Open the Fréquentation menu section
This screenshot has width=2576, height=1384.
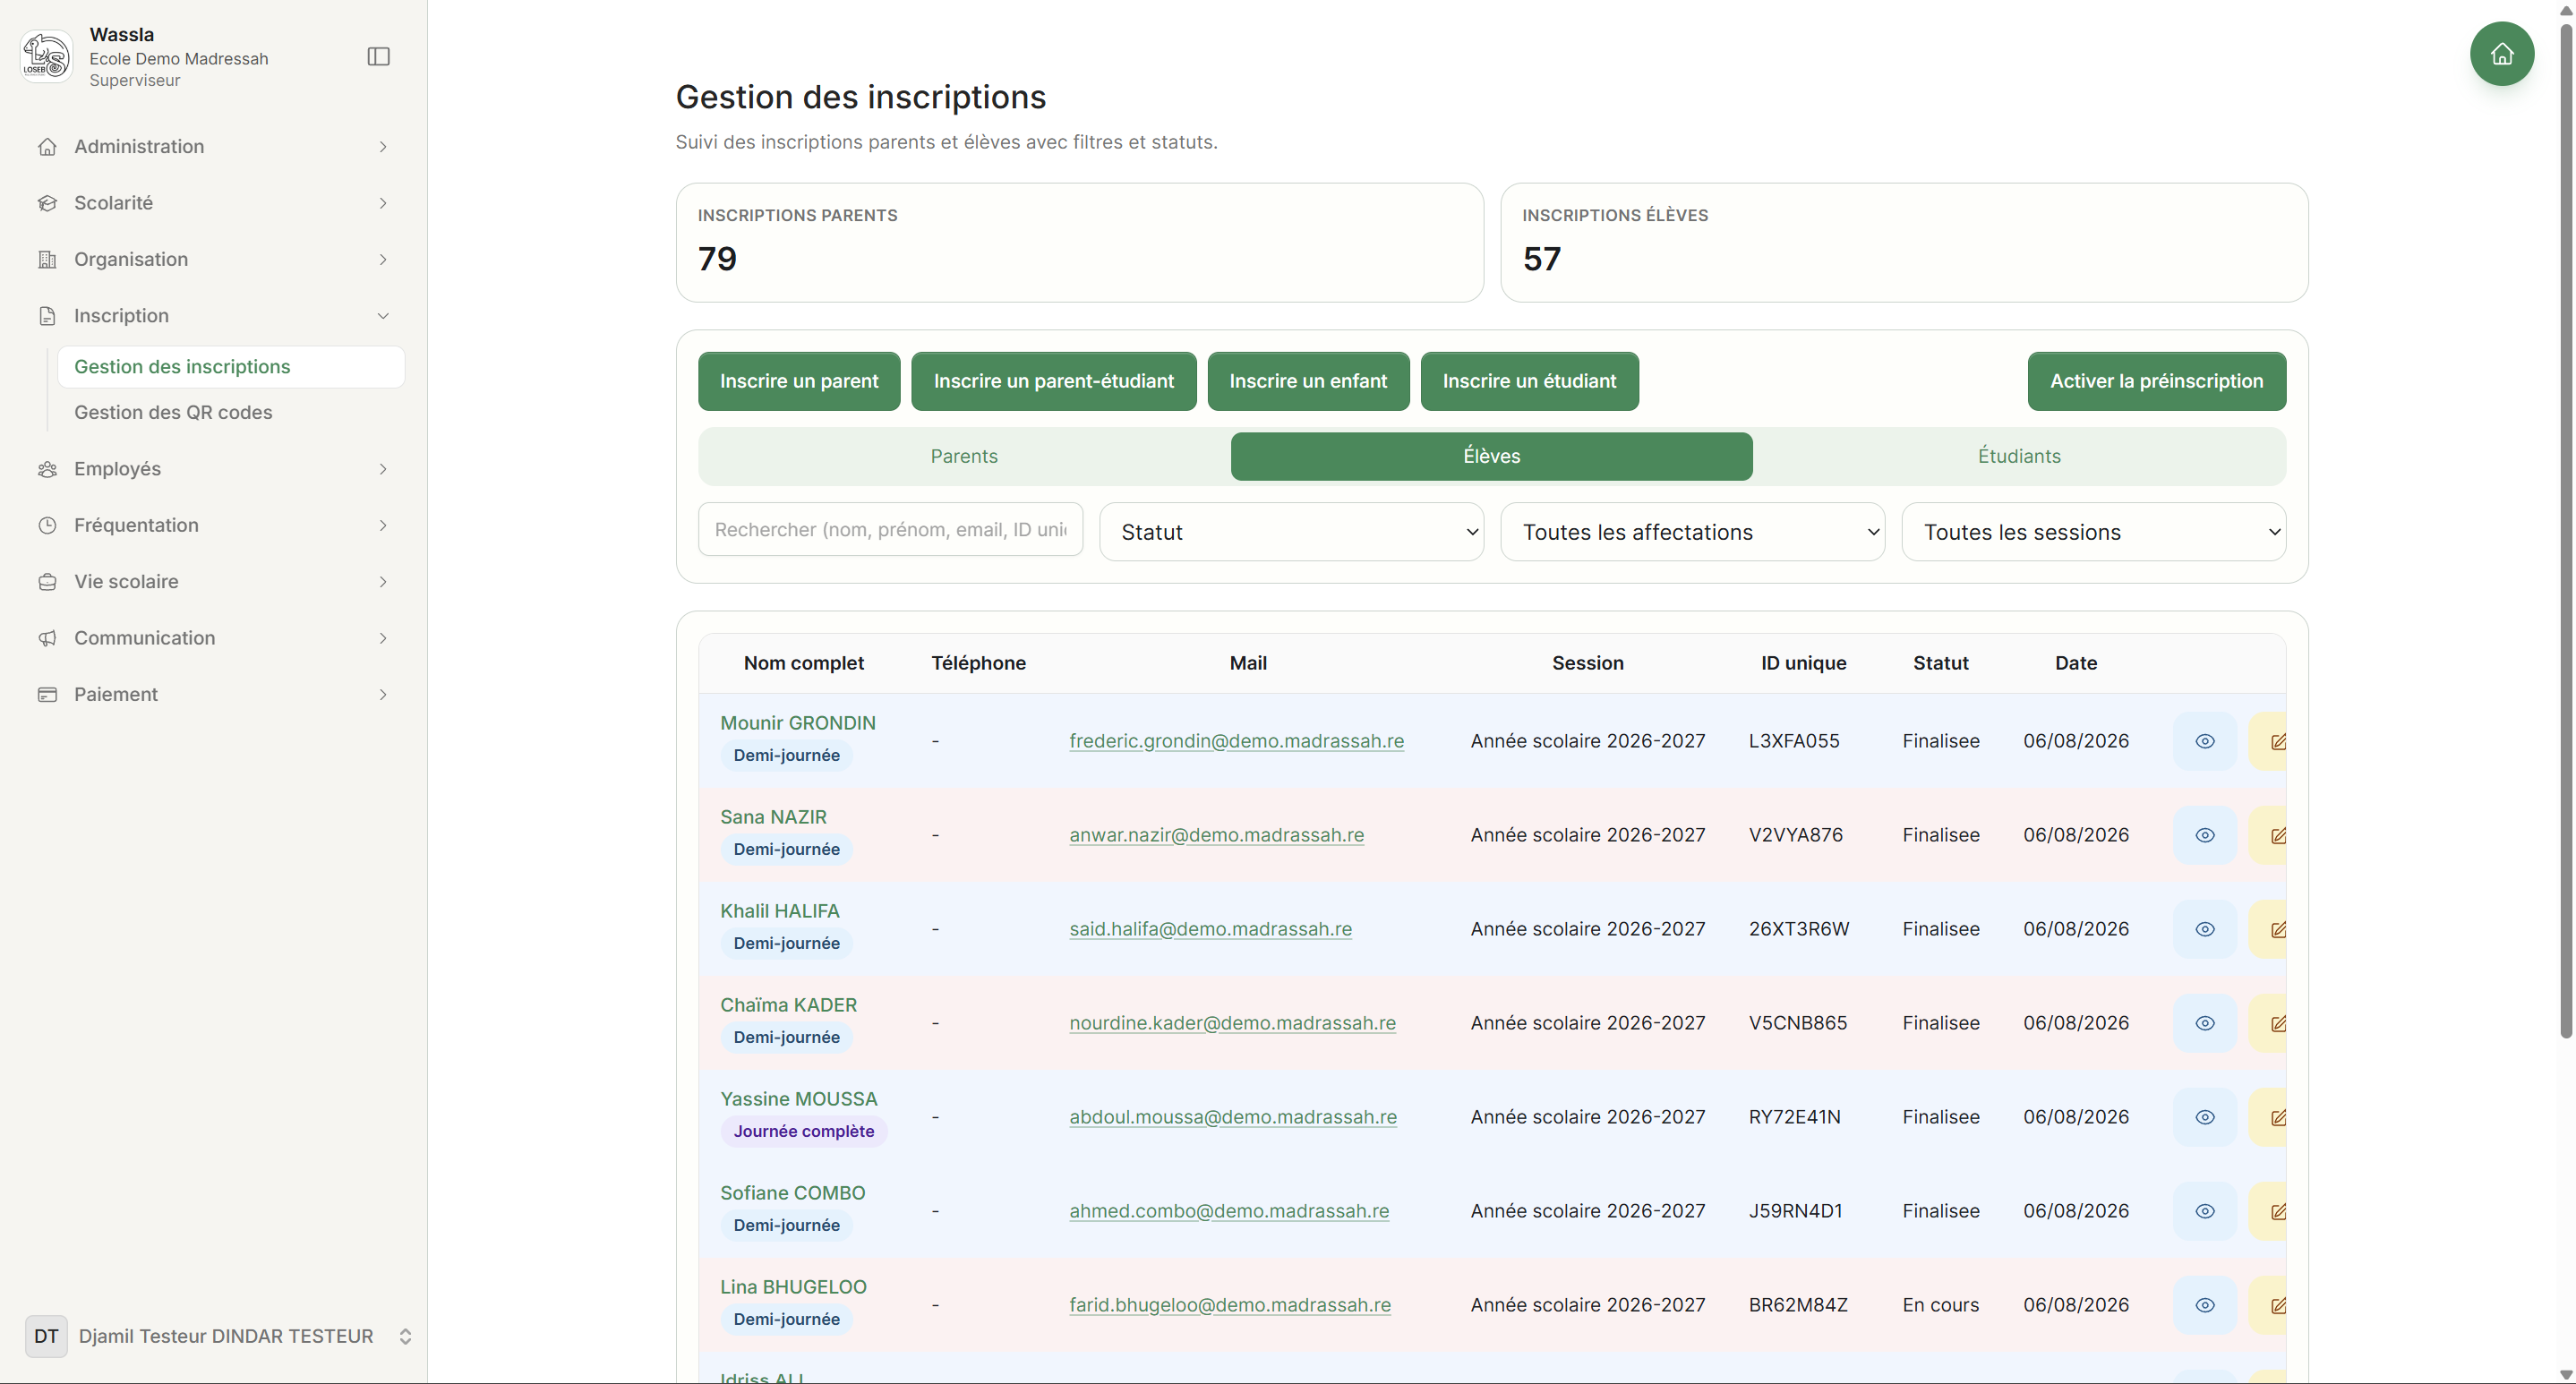(213, 526)
